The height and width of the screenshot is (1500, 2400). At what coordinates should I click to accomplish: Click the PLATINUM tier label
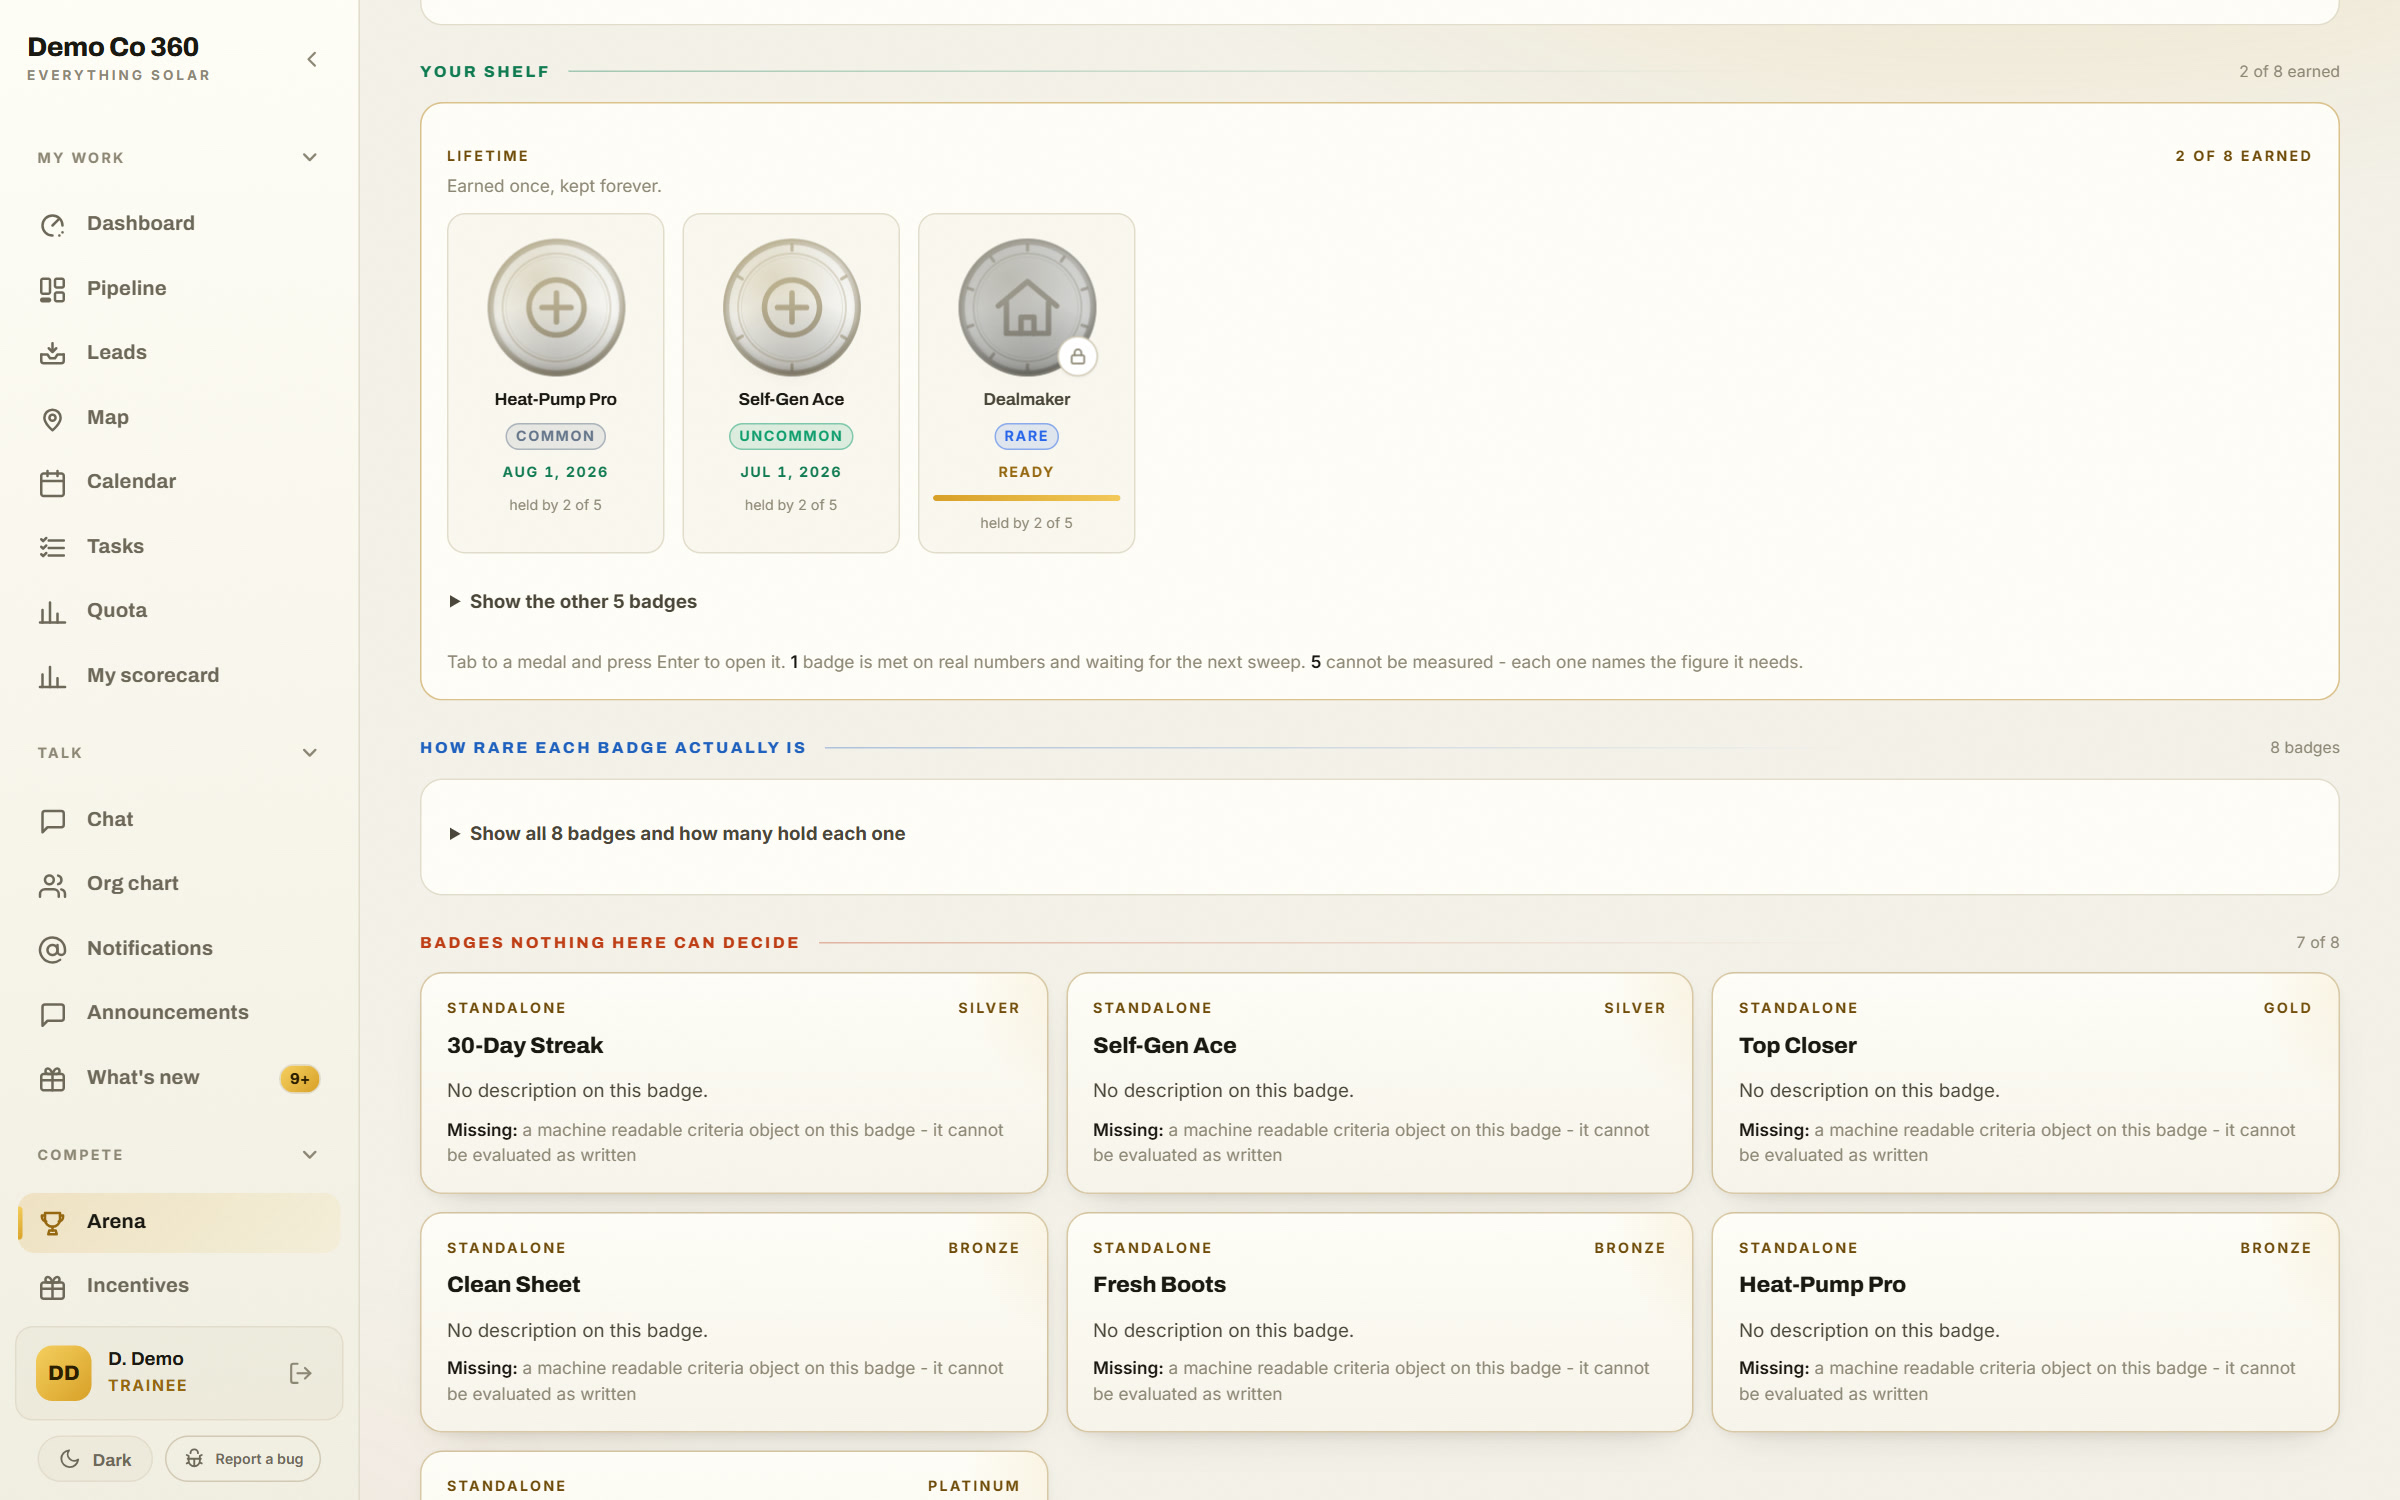point(974,1486)
